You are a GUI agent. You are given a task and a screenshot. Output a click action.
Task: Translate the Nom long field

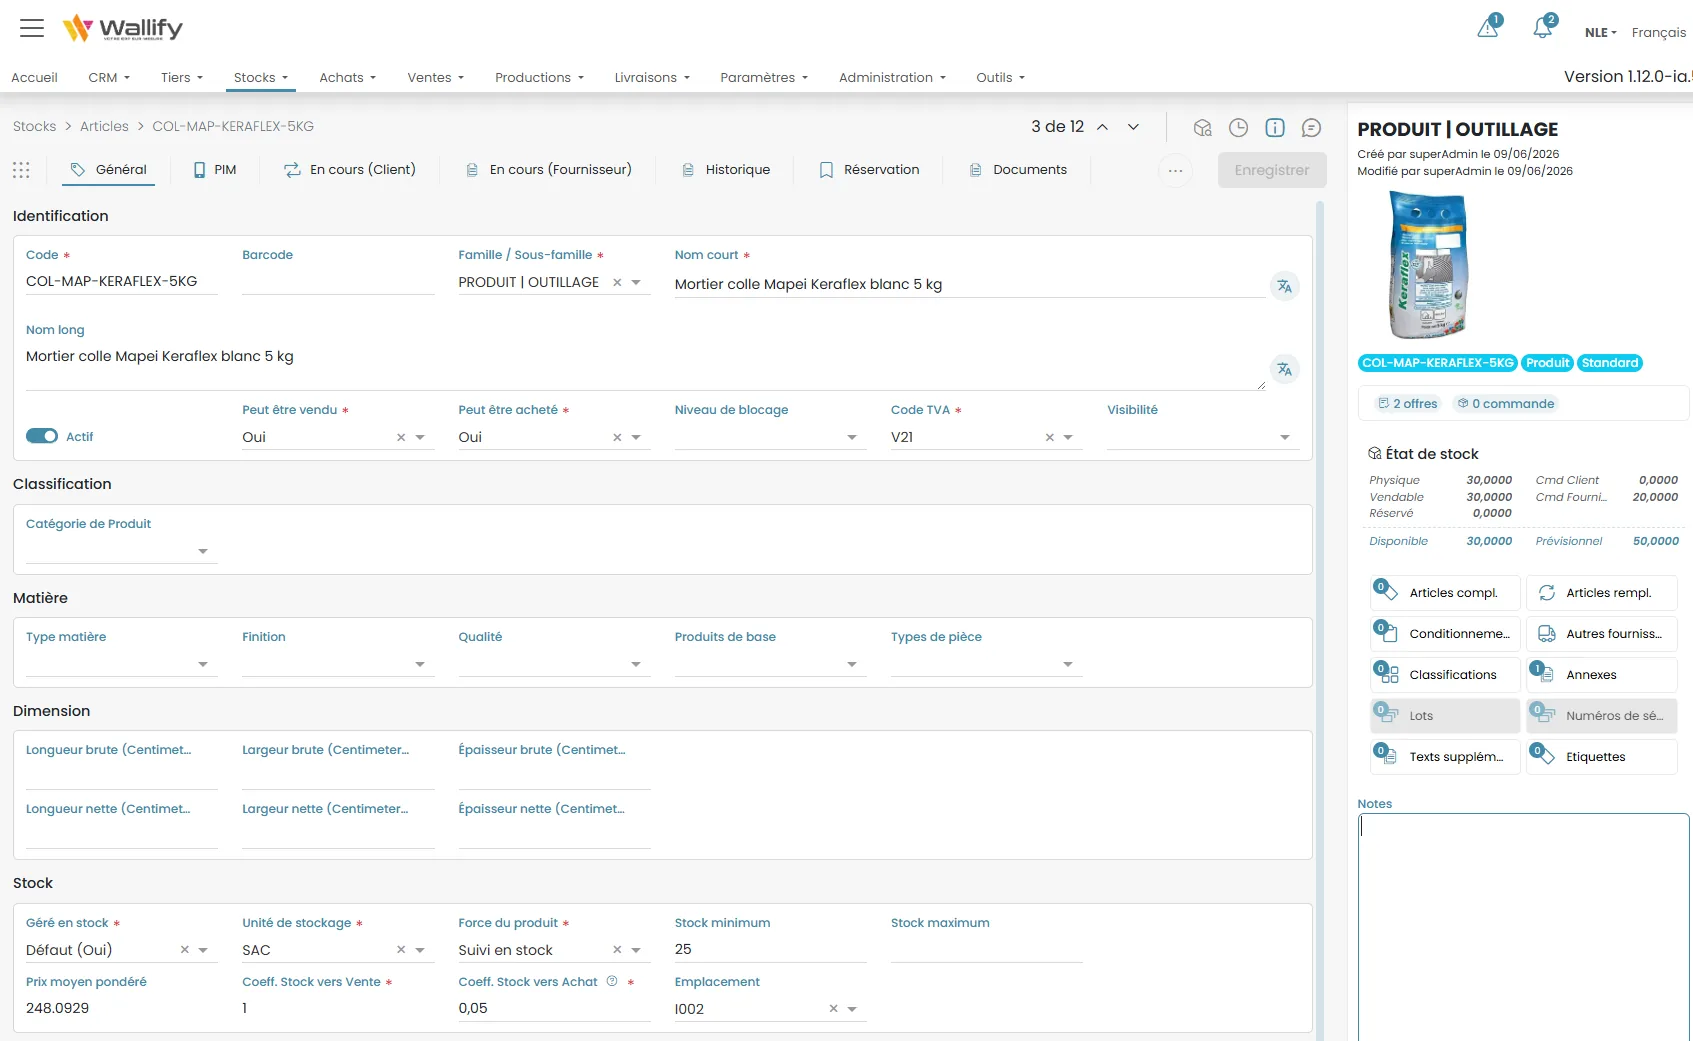(x=1284, y=369)
